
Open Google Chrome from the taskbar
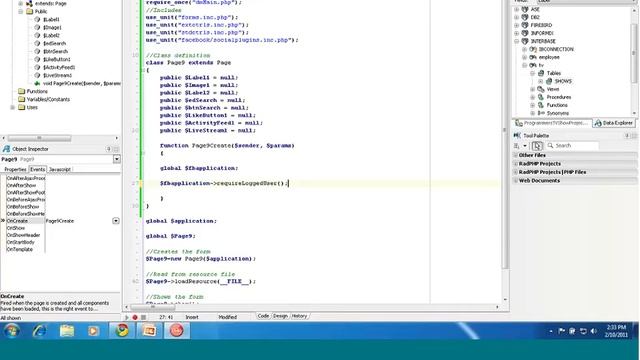click(122, 331)
